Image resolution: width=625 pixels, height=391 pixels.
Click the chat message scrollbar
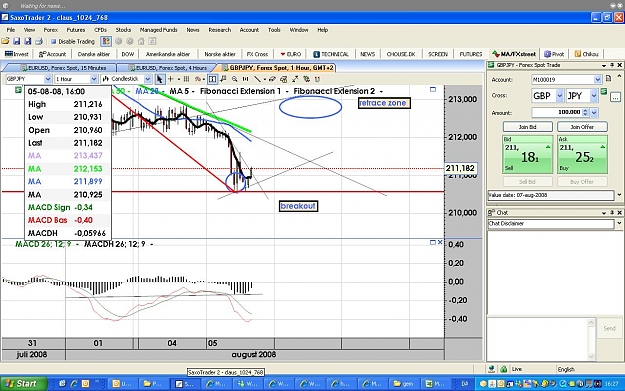click(x=591, y=339)
